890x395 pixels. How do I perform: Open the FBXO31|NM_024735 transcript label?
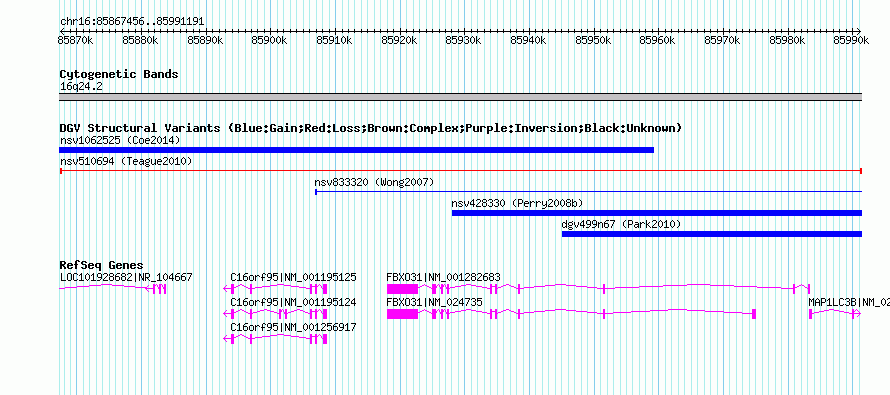click(x=435, y=302)
